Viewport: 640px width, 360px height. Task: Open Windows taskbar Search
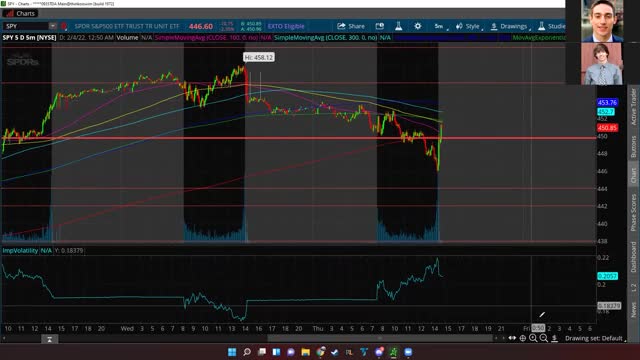pos(247,352)
